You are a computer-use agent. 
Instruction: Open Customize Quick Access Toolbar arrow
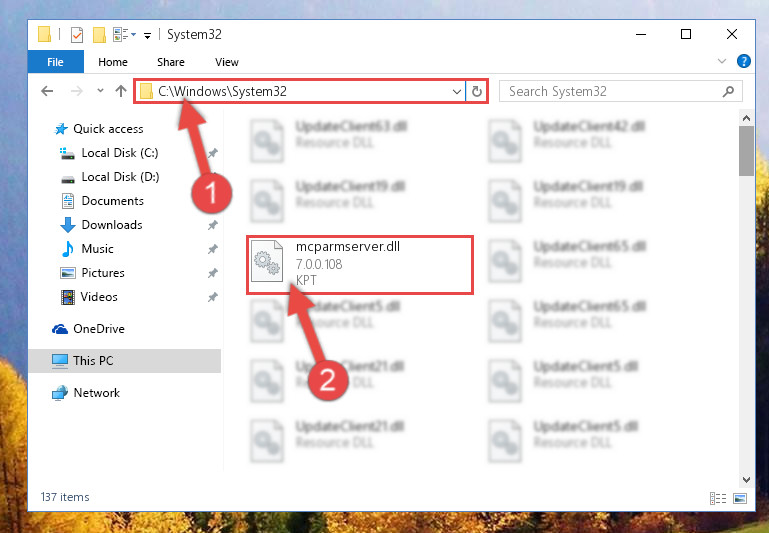click(147, 35)
